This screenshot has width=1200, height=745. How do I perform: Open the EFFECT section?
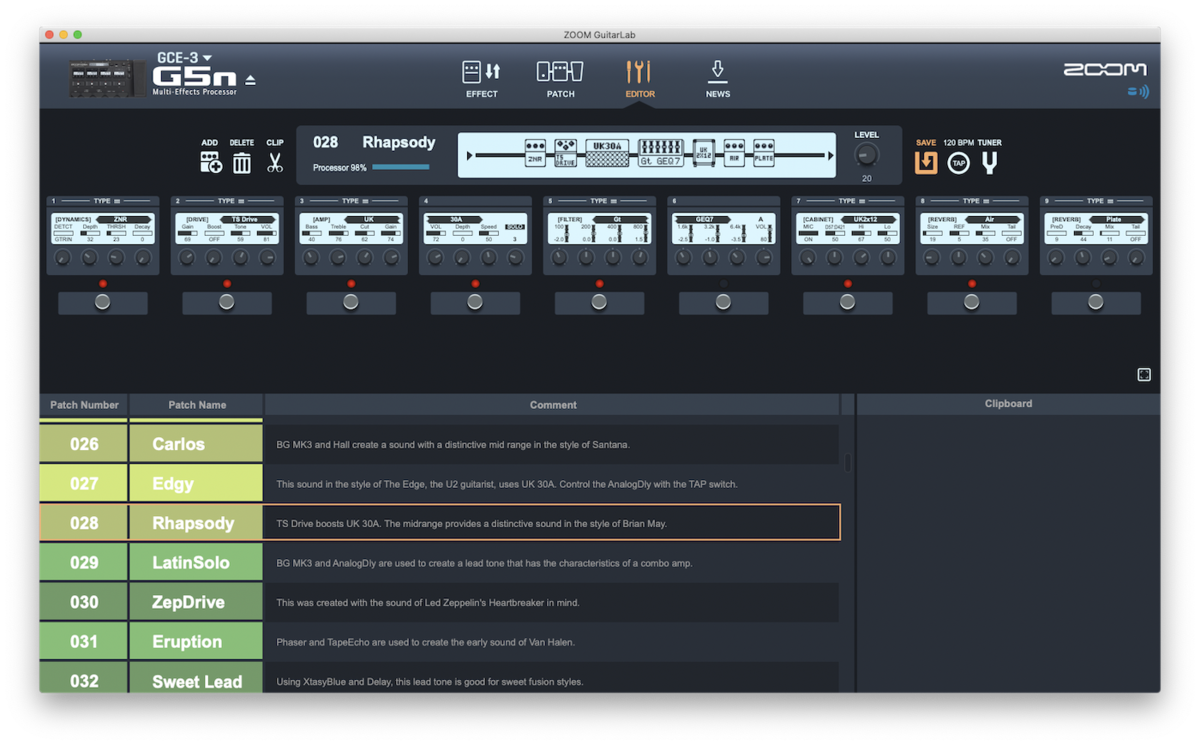(x=481, y=78)
